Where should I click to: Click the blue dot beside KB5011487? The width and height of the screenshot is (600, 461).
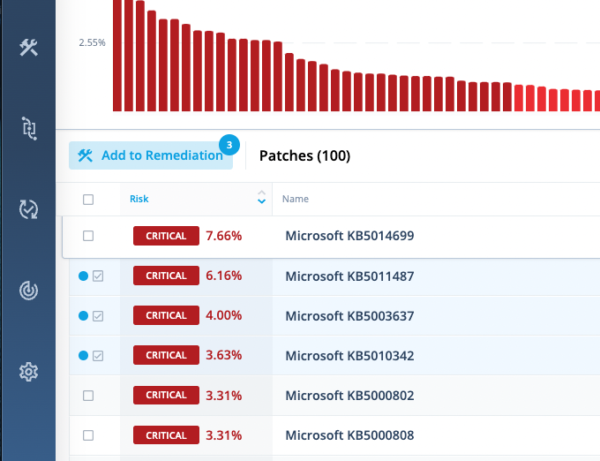[82, 276]
